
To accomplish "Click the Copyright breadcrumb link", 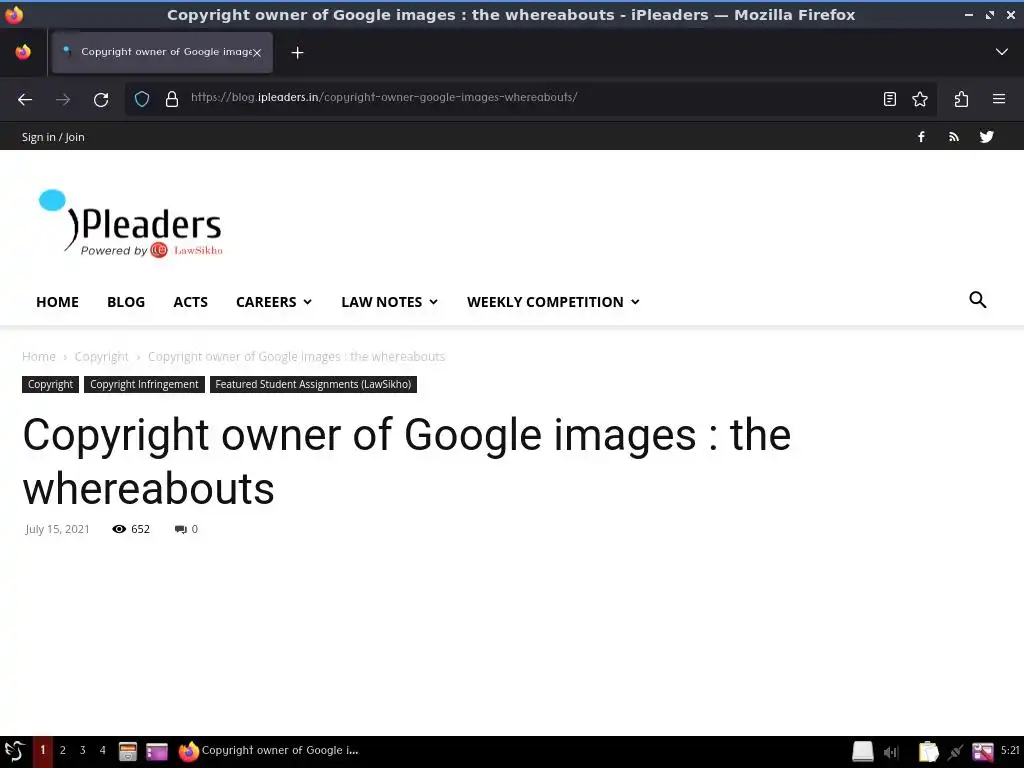I will click(x=101, y=357).
